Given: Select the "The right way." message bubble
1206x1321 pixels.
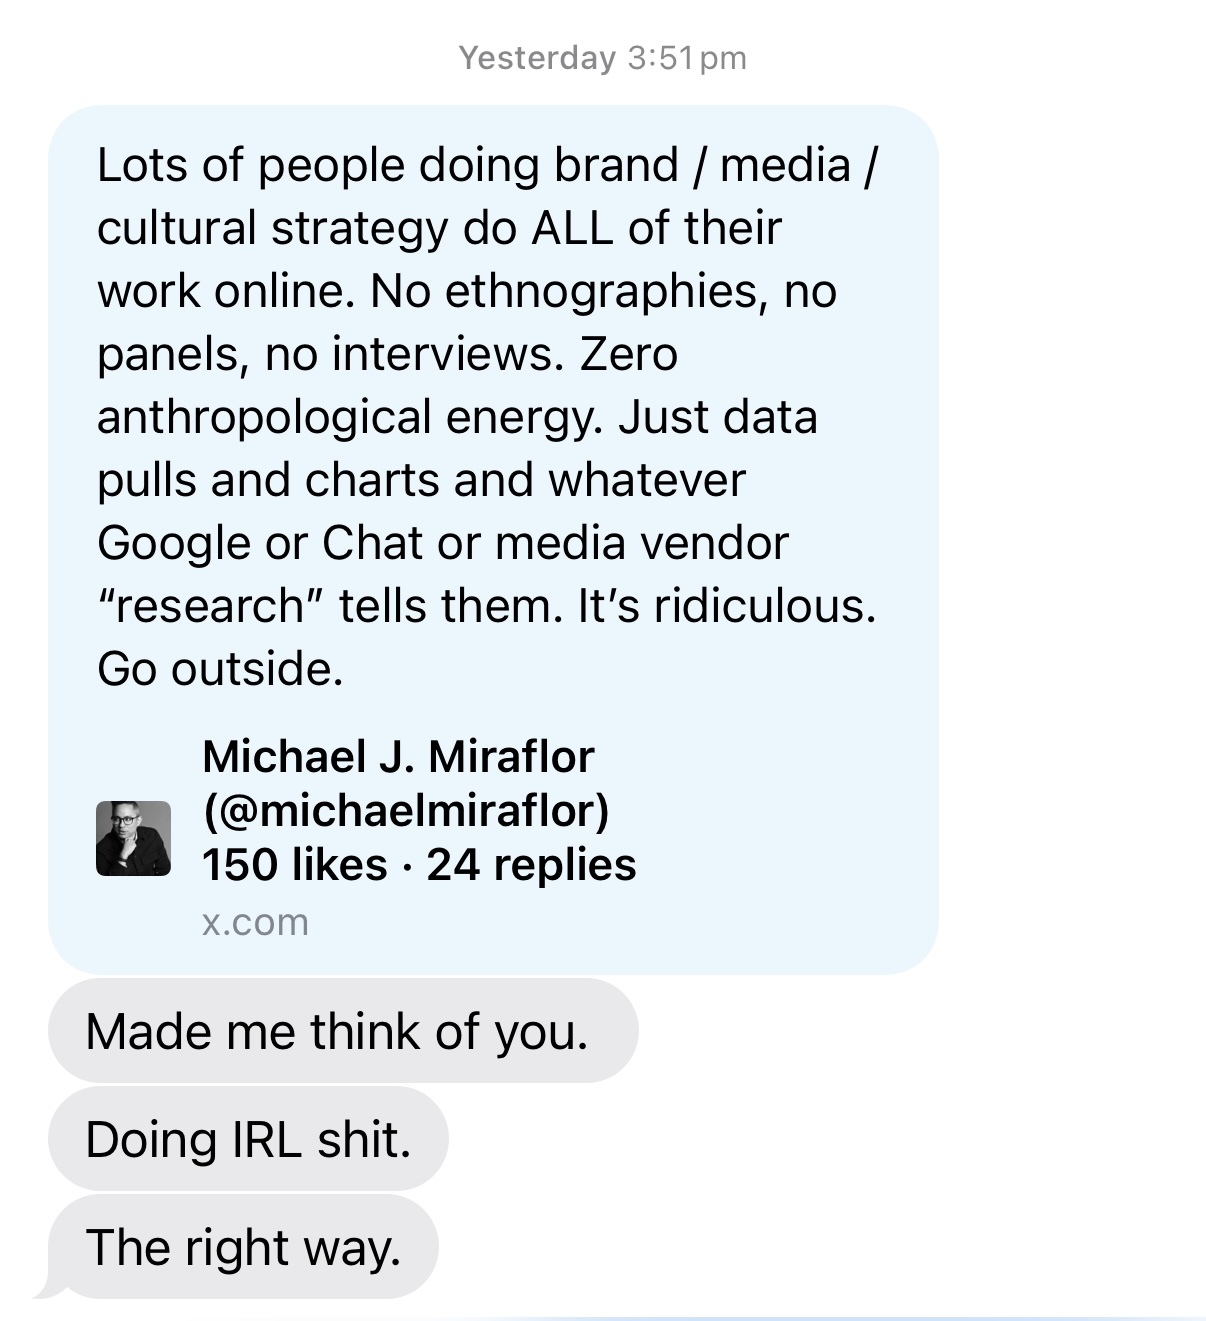Looking at the screenshot, I should tap(243, 1247).
